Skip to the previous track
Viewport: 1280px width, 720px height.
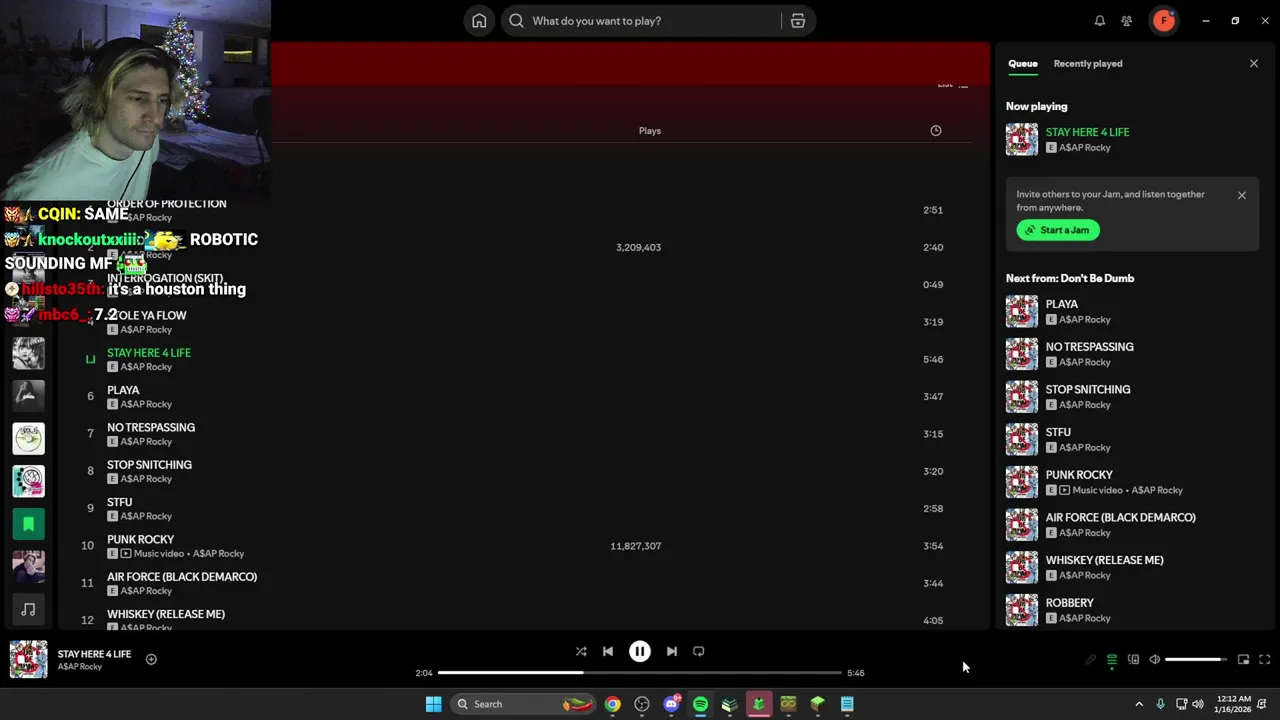(x=608, y=651)
